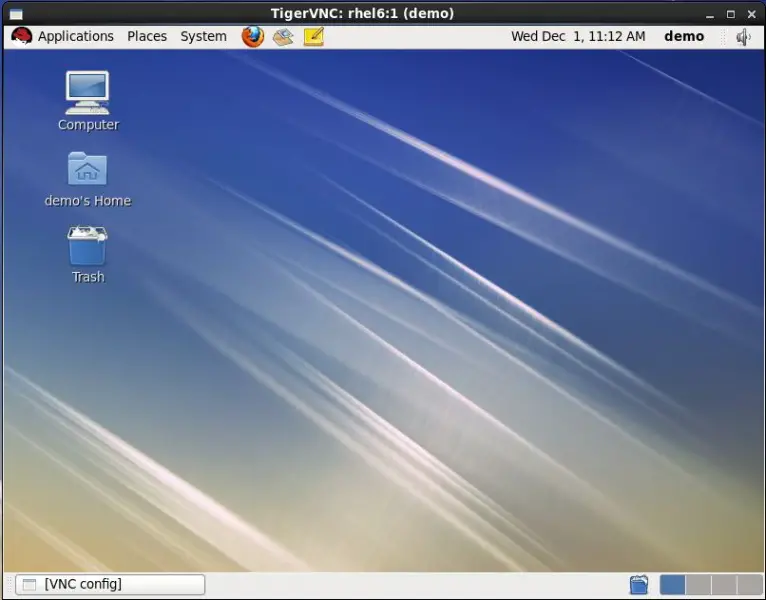
Task: Click the volume speaker icon
Action: [744, 37]
